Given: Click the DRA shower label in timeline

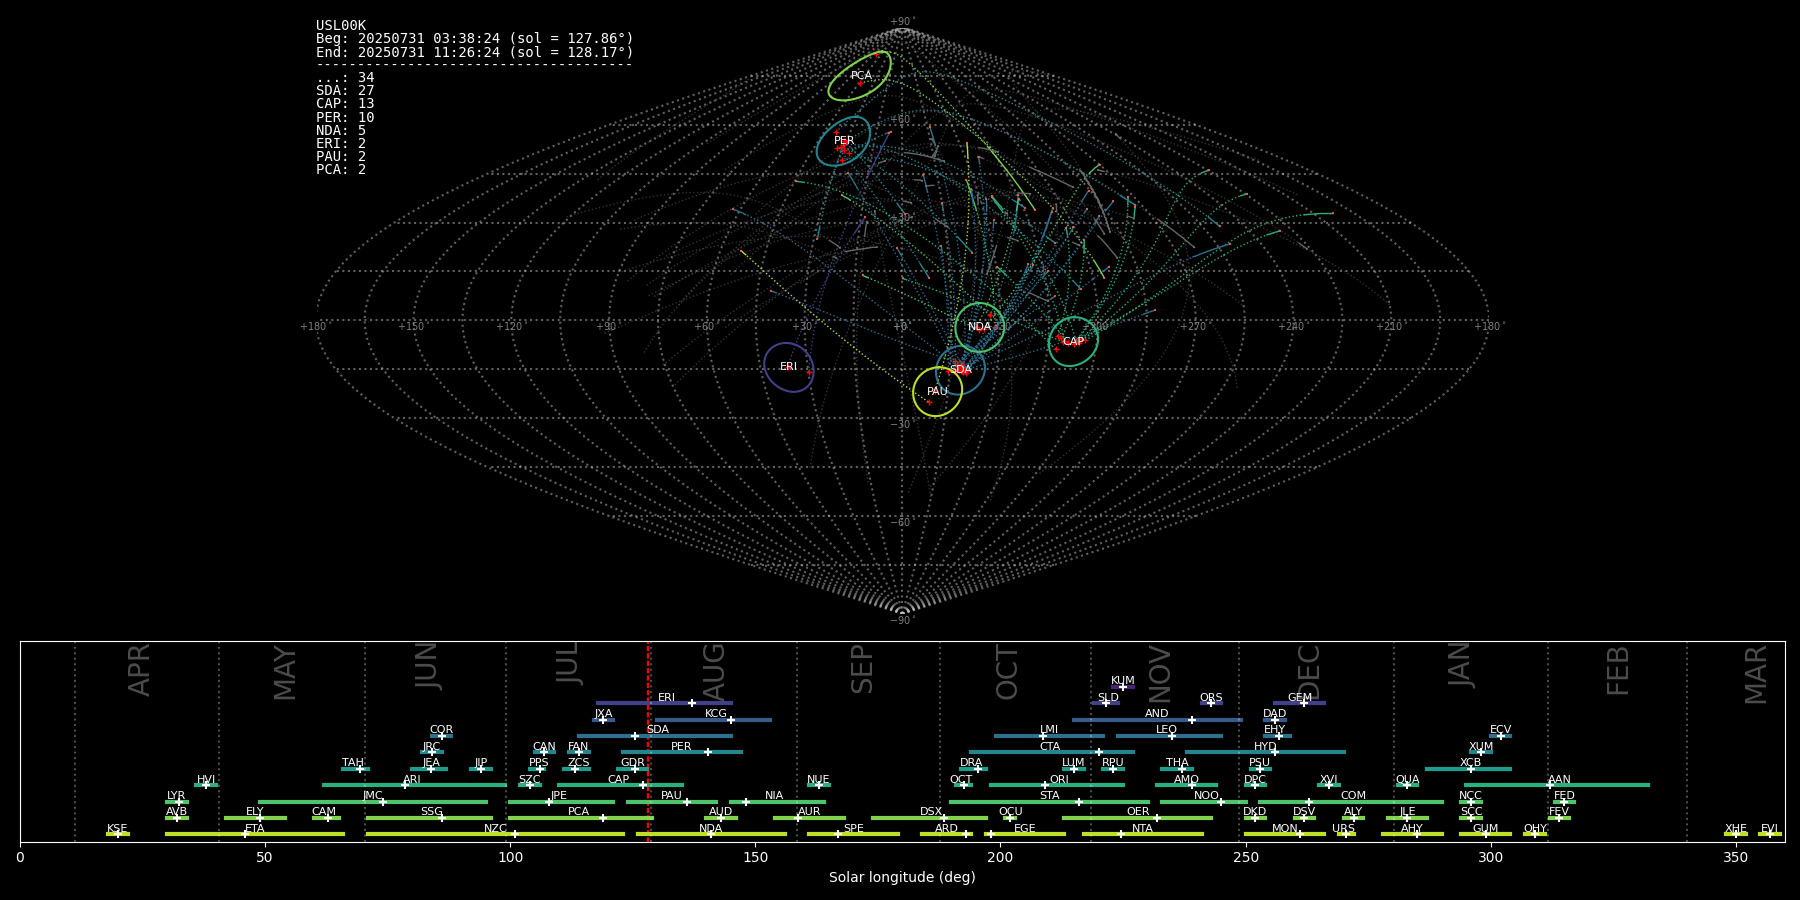Looking at the screenshot, I should click(x=971, y=763).
